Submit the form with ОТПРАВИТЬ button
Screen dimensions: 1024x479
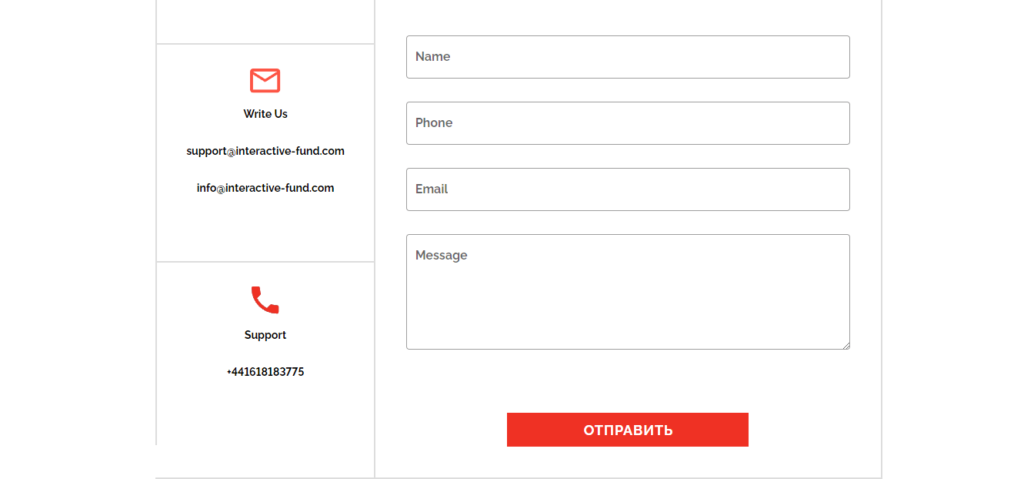(x=628, y=430)
